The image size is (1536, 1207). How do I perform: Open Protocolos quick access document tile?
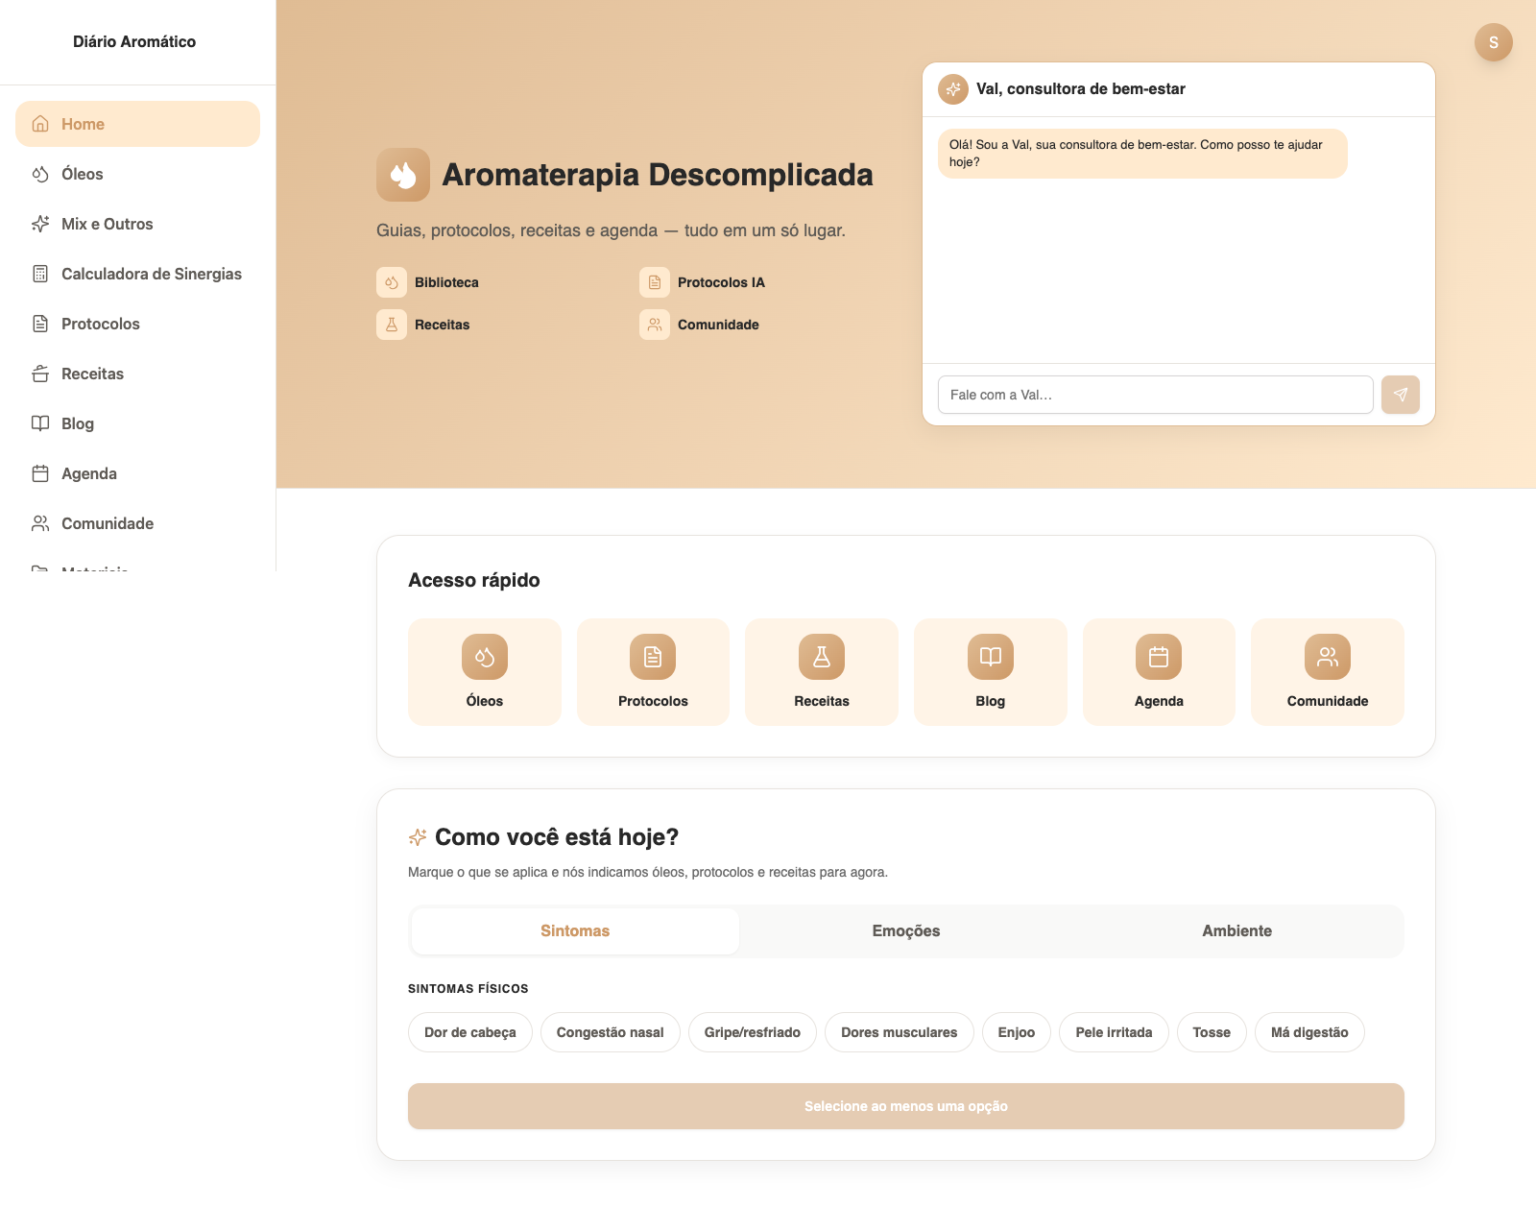(653, 671)
